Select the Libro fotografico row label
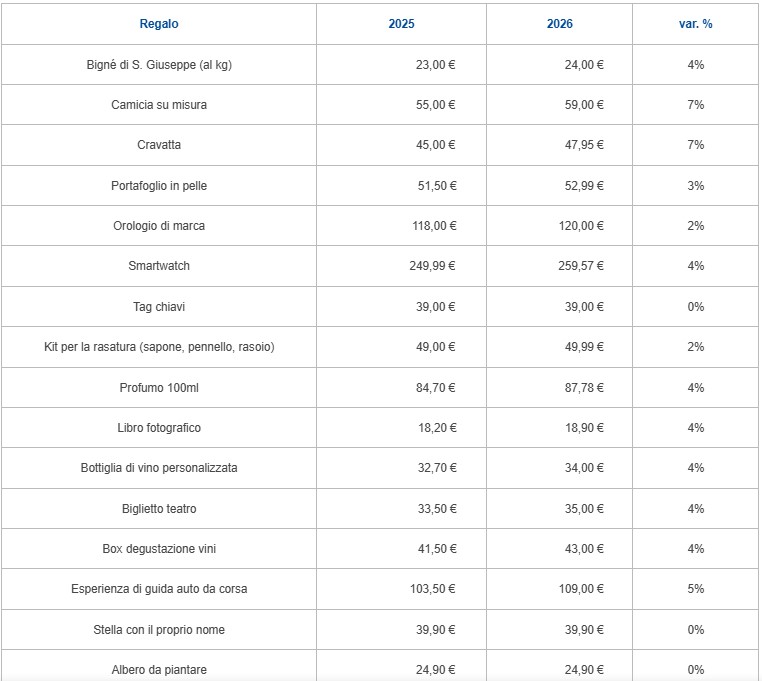The height and width of the screenshot is (681, 762). (x=159, y=428)
